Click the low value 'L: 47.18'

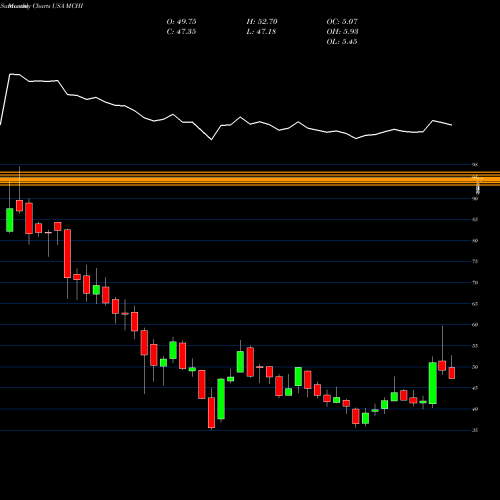[261, 32]
